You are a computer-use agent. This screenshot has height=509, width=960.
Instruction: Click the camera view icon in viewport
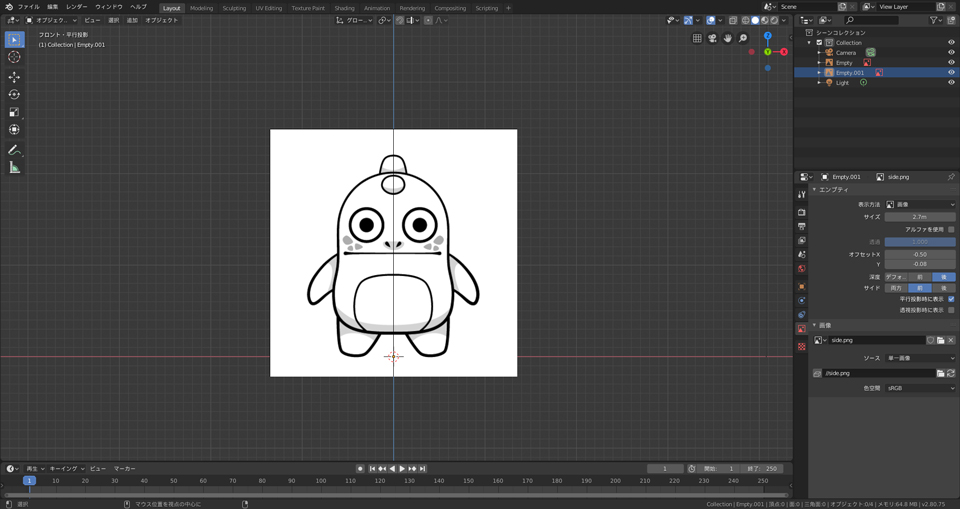pos(712,38)
